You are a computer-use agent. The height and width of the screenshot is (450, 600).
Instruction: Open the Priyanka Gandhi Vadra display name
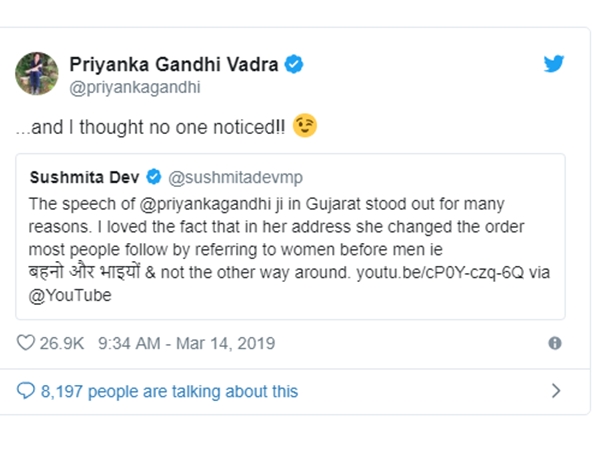click(175, 63)
